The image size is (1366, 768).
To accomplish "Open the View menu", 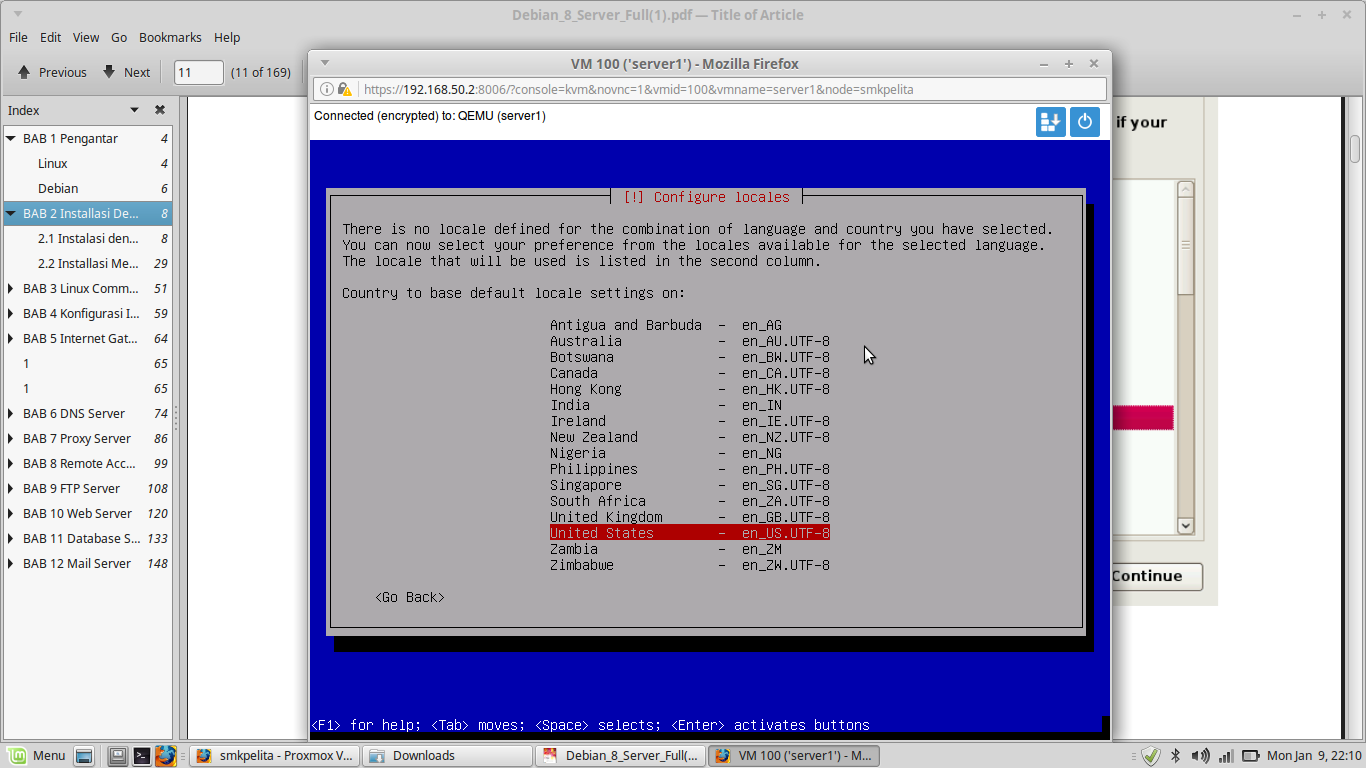I will 86,37.
